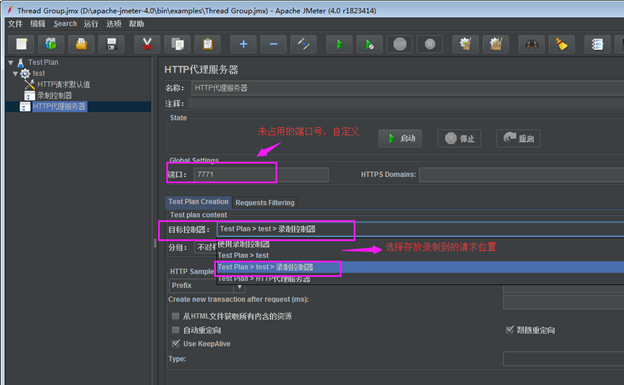Open the Search menu
The height and width of the screenshot is (385, 624).
coord(65,24)
